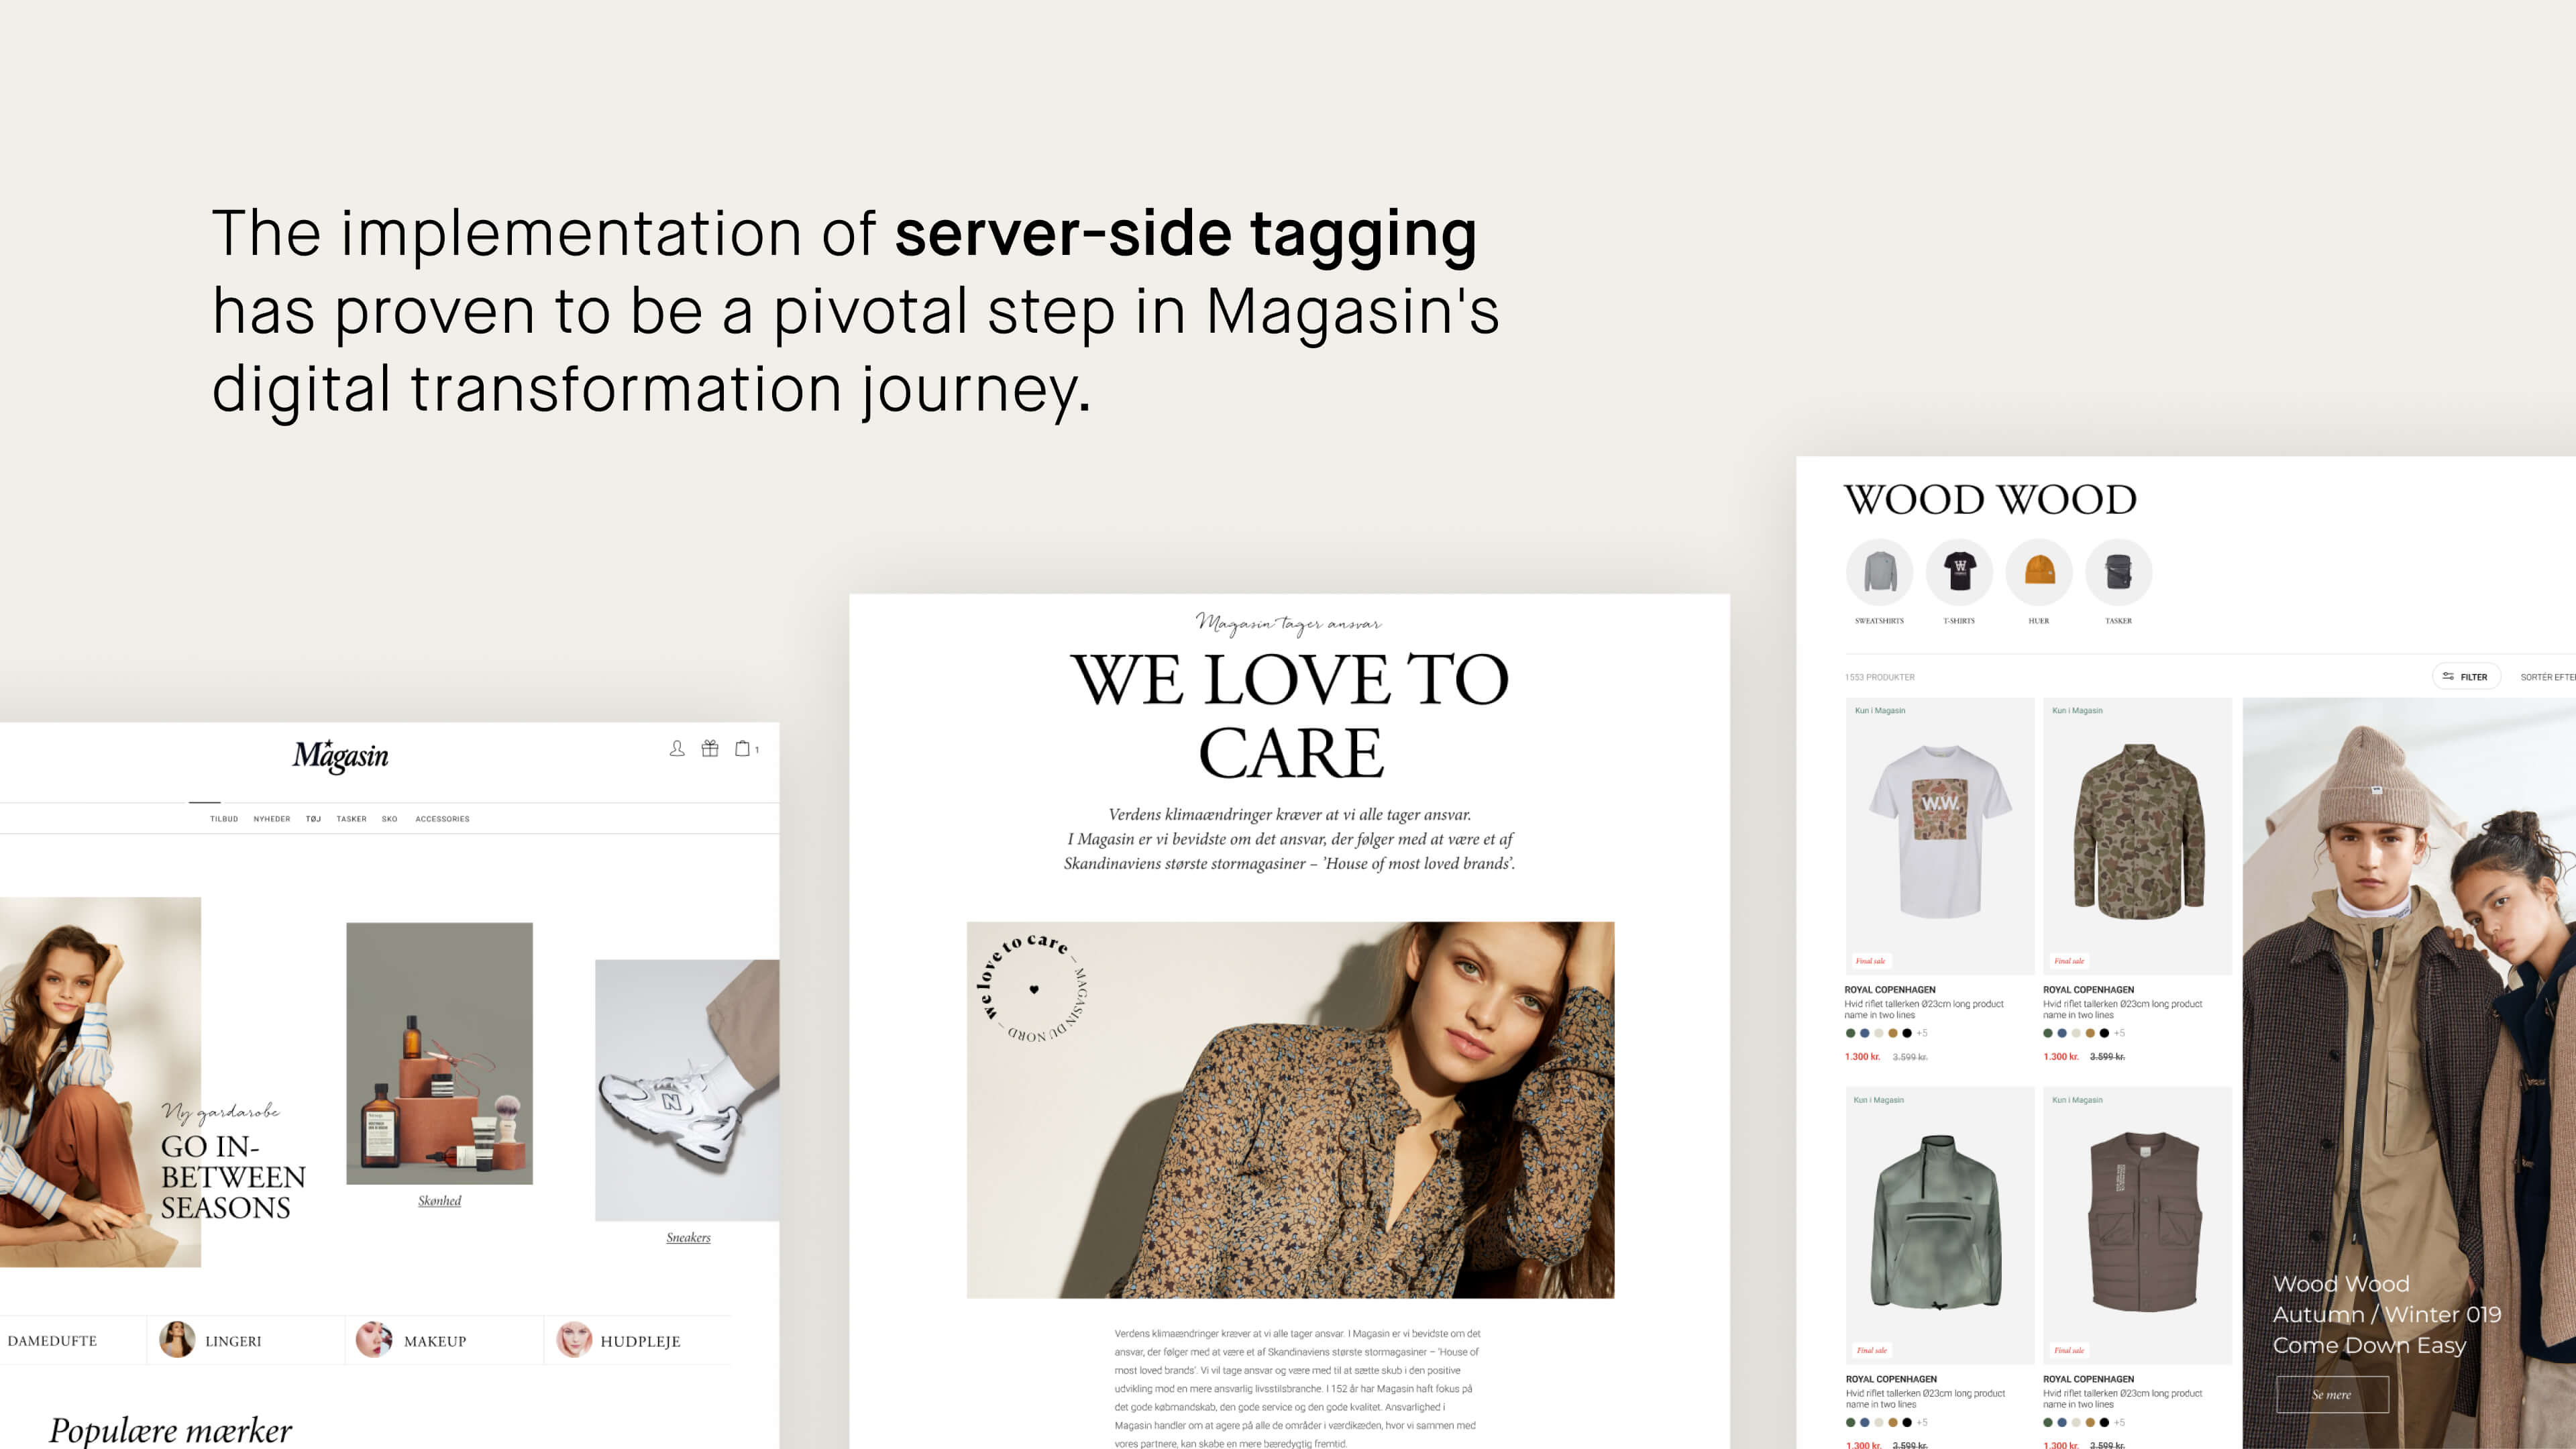This screenshot has height=1449, width=2576.
Task: Select the T-shirts category circle
Action: [1959, 572]
